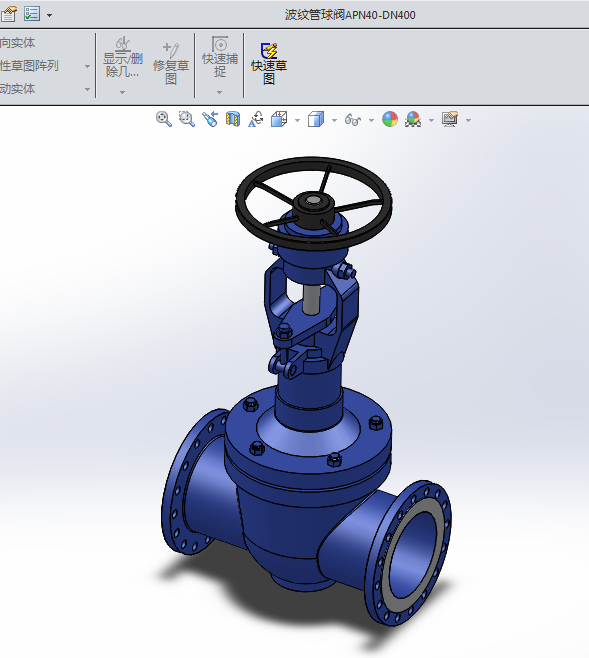Click the 向实体 command

click(18, 43)
